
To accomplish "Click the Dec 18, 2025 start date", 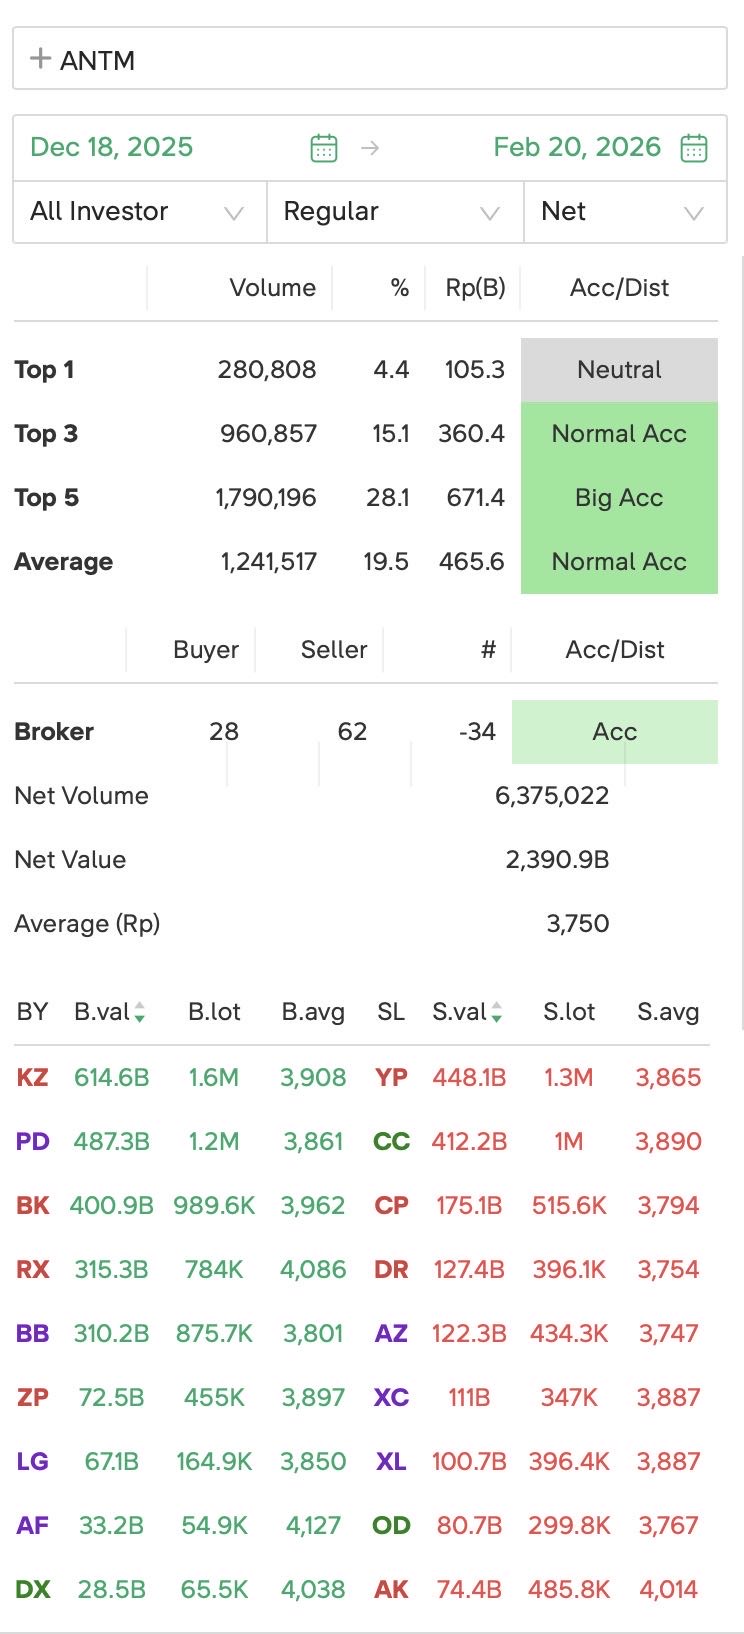I will point(112,147).
